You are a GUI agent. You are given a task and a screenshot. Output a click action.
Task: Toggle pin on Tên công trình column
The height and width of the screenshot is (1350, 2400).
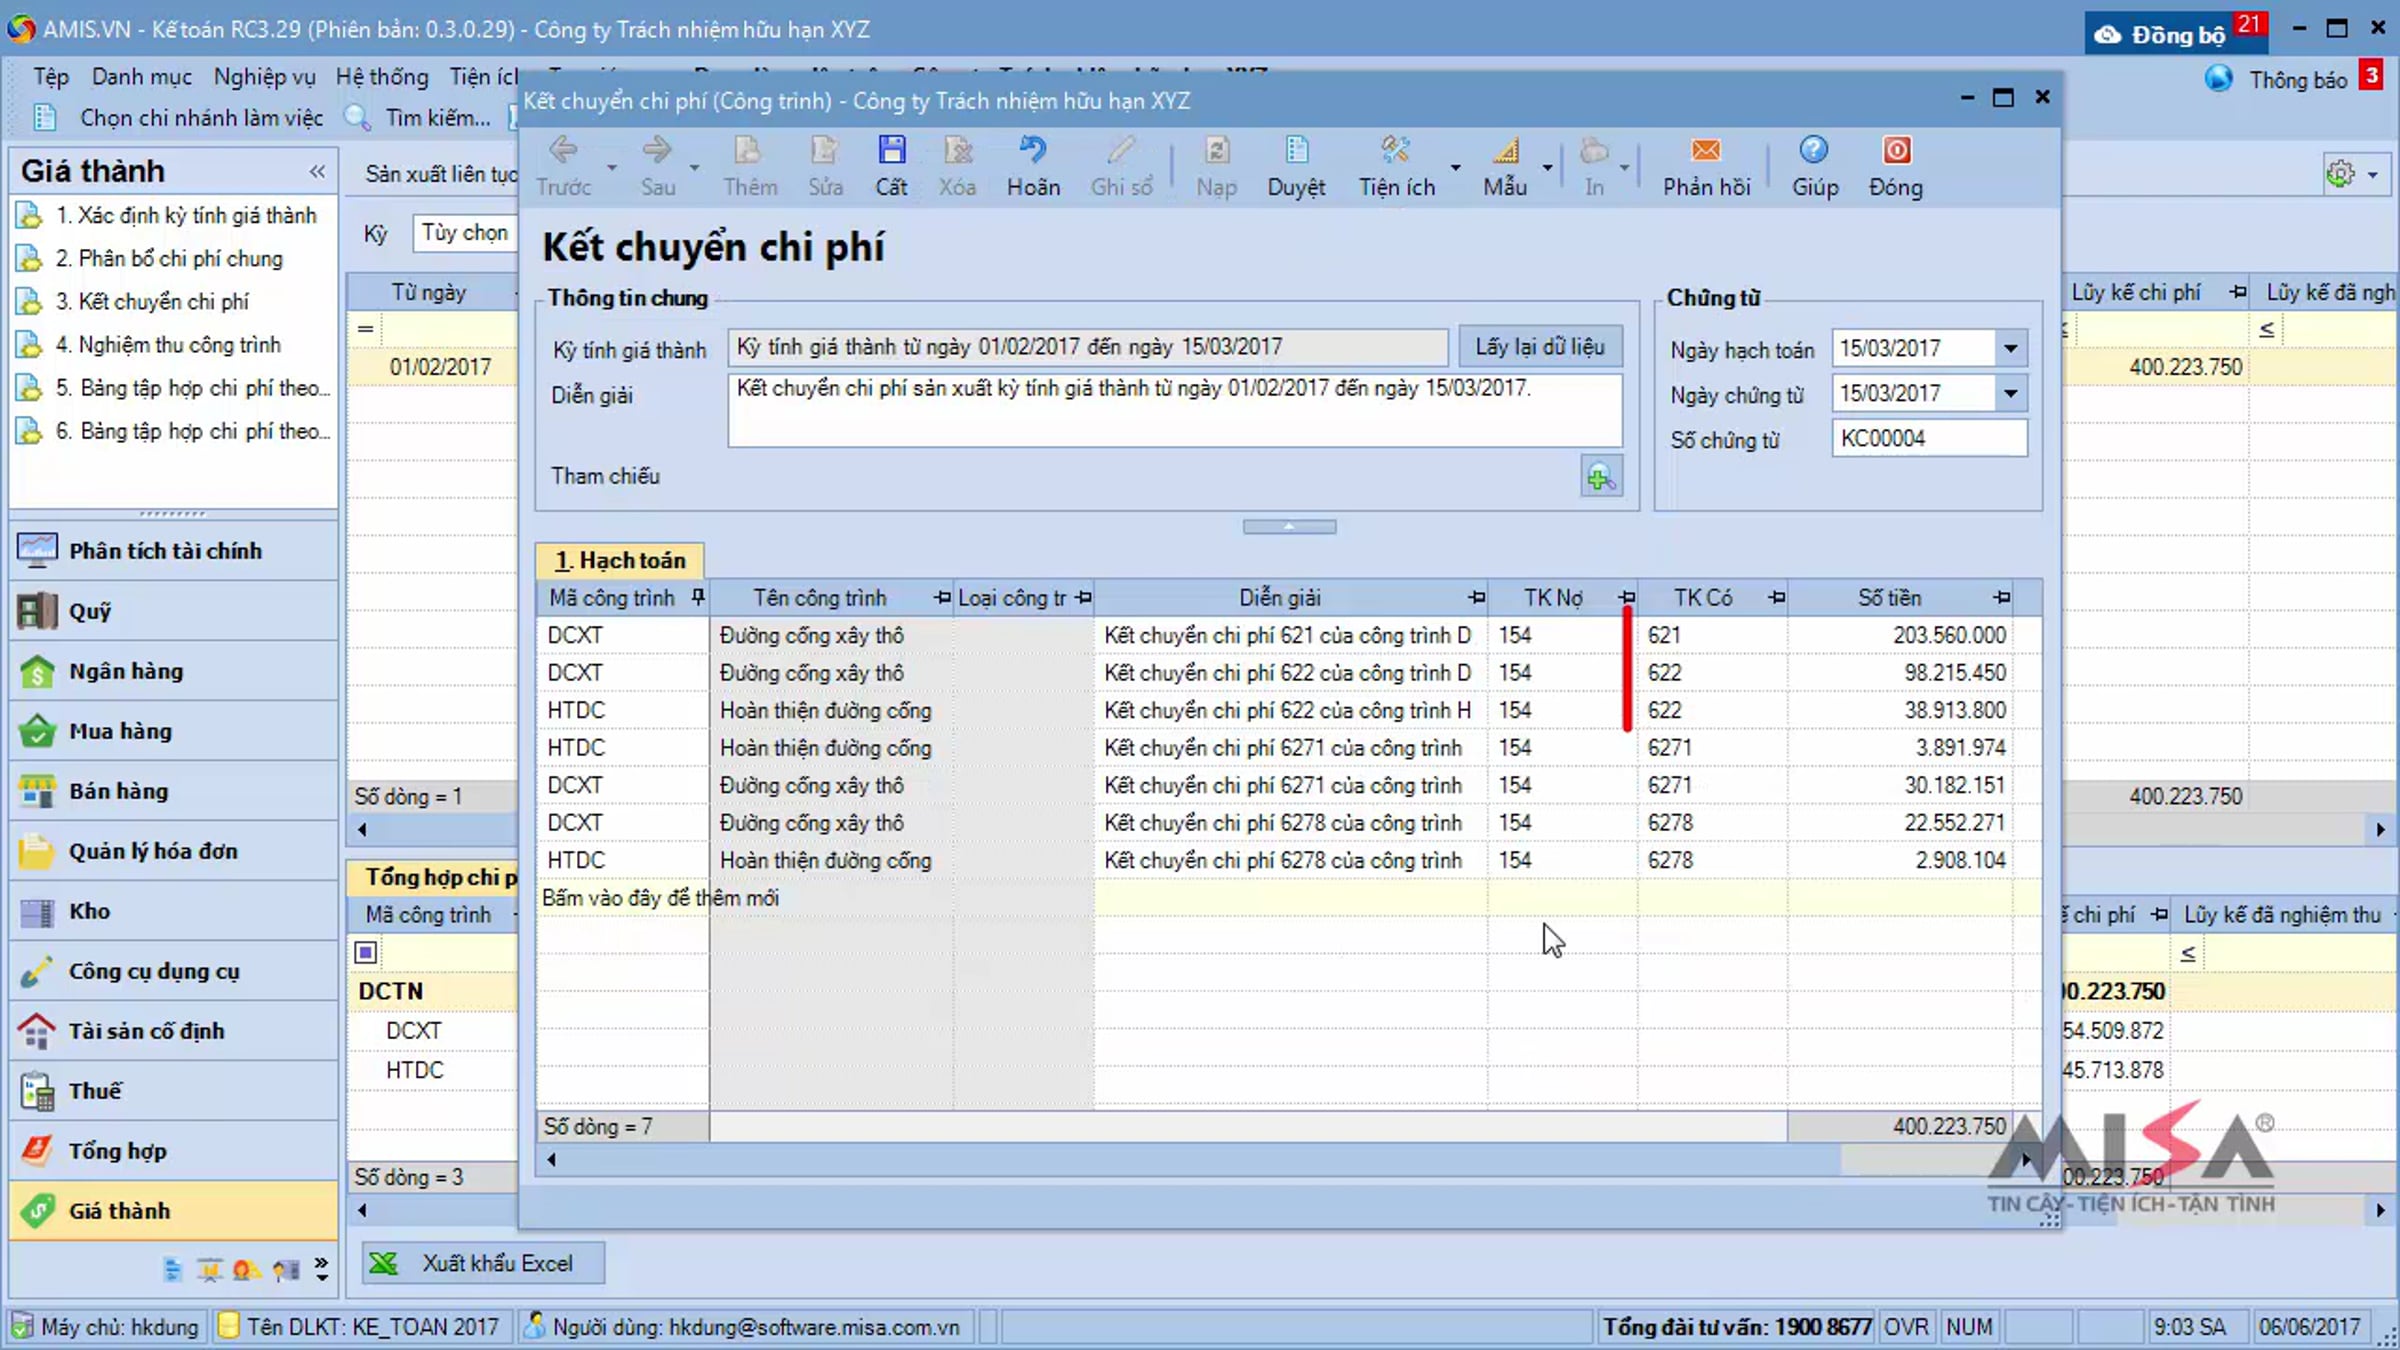coord(941,597)
